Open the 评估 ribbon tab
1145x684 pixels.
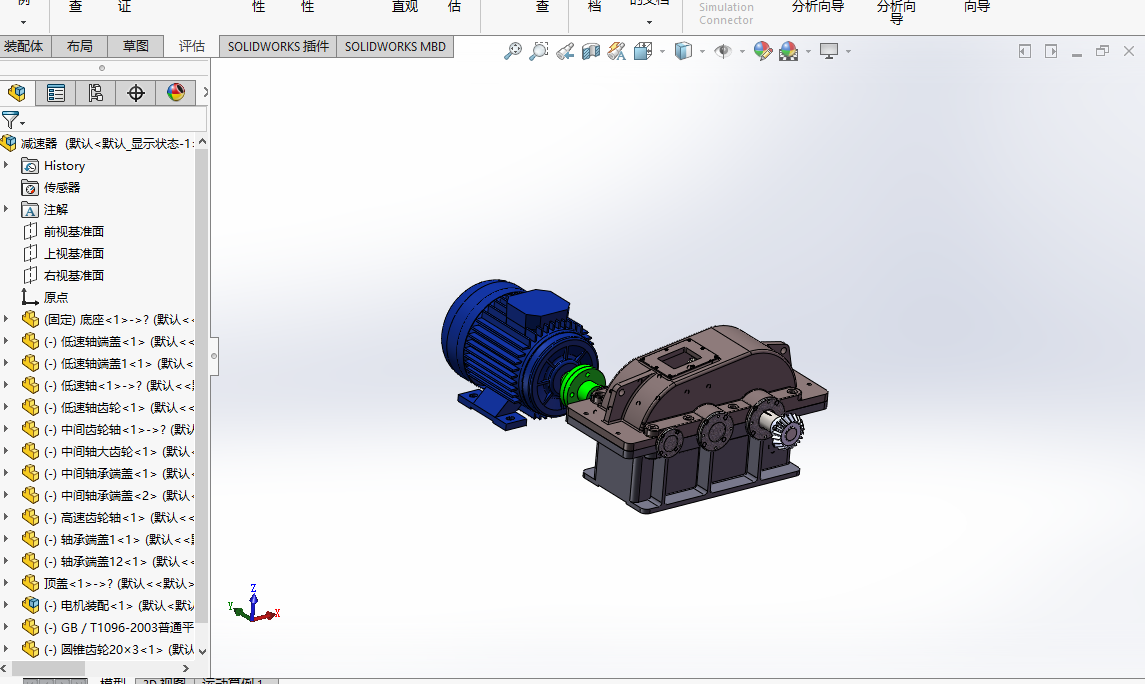pos(192,46)
